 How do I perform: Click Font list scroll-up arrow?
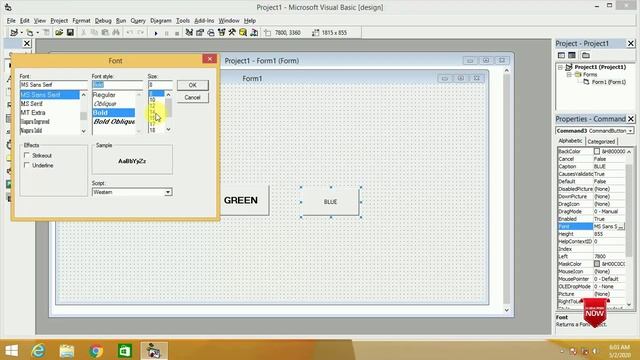[x=84, y=95]
